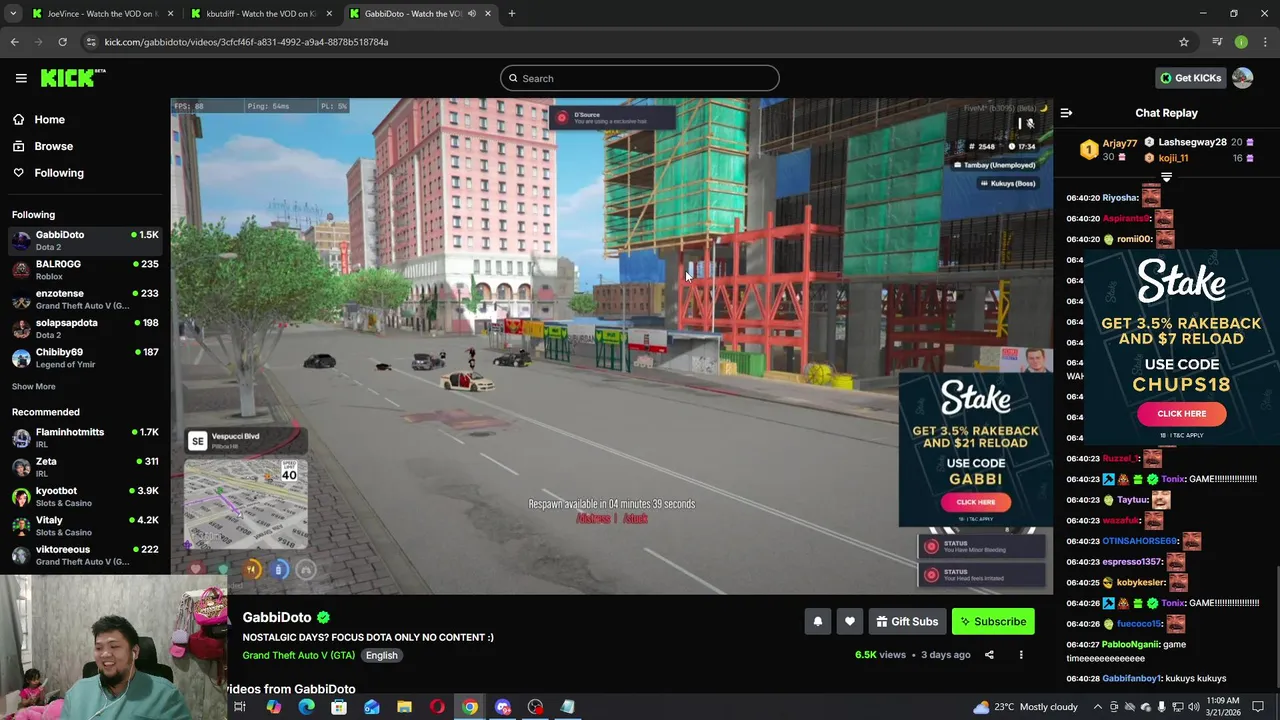1280x720 pixels.
Task: Open Home in the sidebar
Action: click(49, 119)
